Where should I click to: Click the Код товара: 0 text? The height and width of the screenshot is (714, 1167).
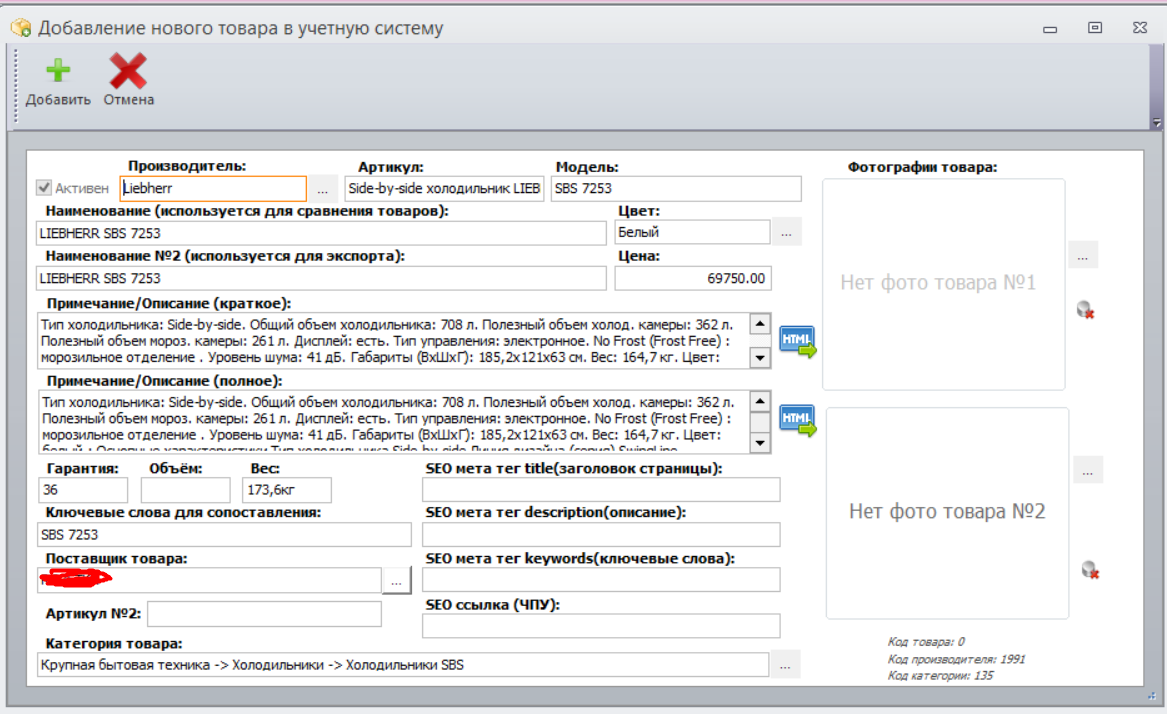point(926,642)
